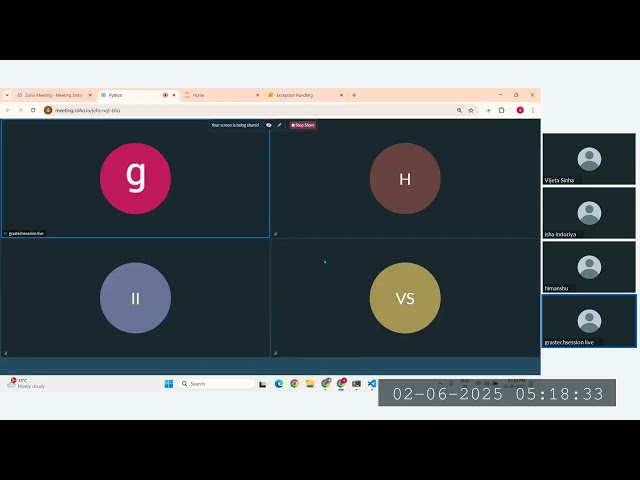Open Task View from taskbar
This screenshot has height=480, width=640.
click(x=263, y=384)
